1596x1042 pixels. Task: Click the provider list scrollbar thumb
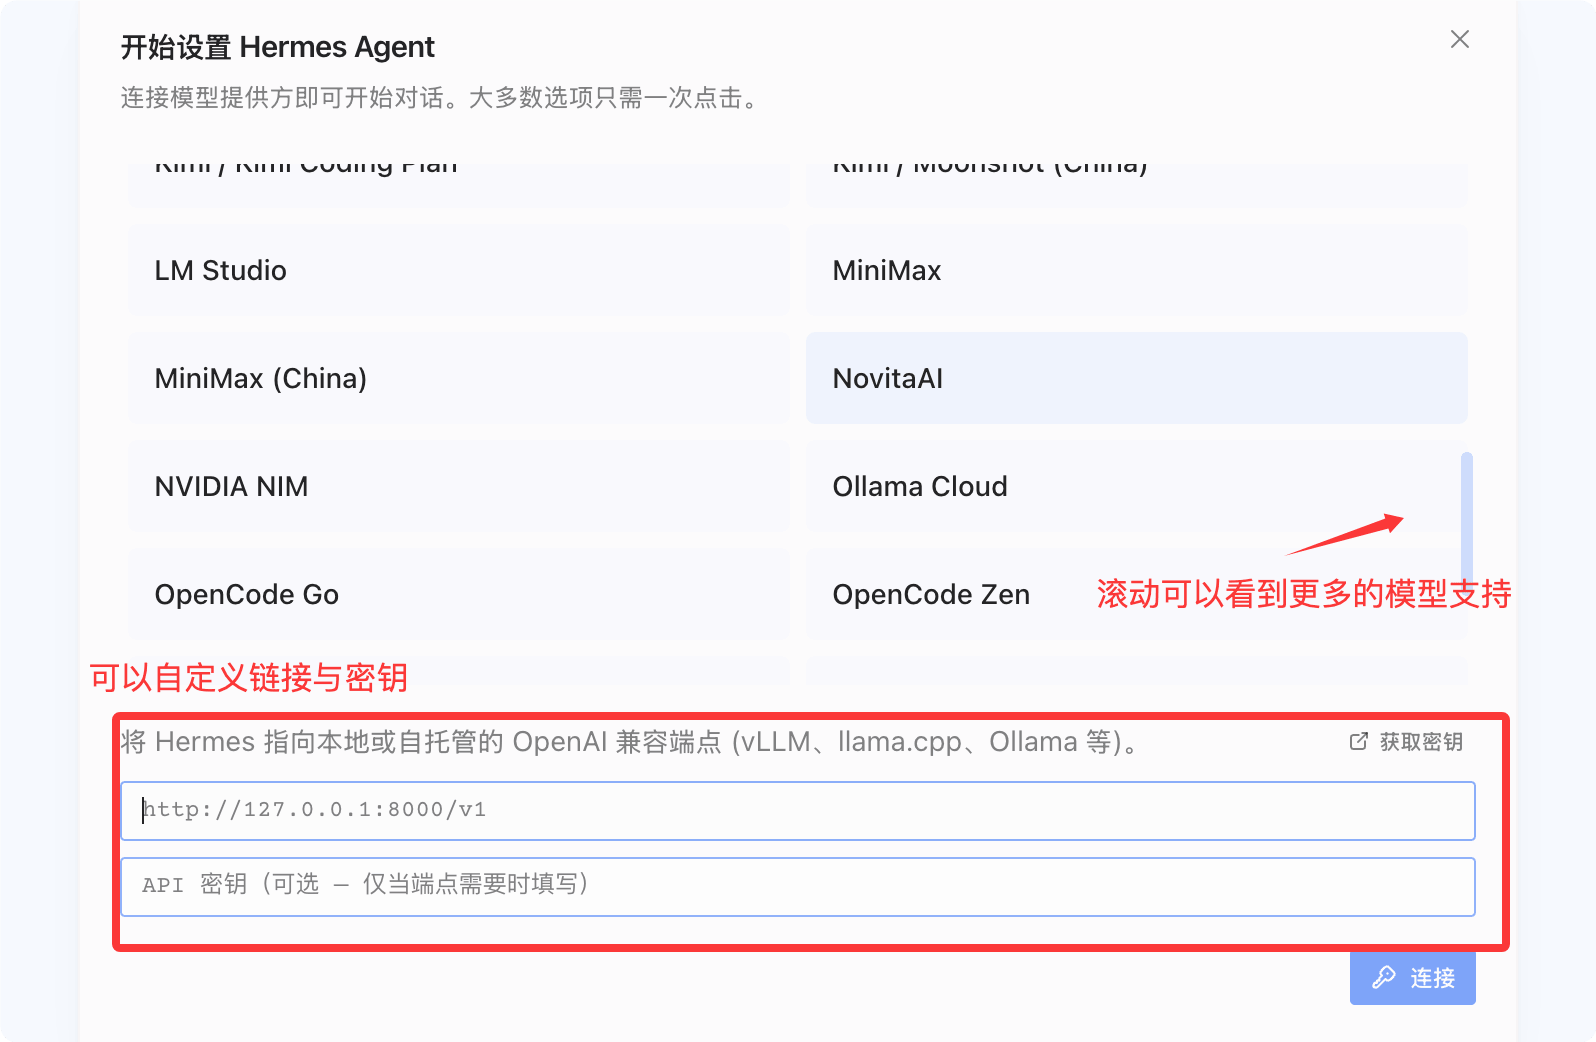[1467, 519]
